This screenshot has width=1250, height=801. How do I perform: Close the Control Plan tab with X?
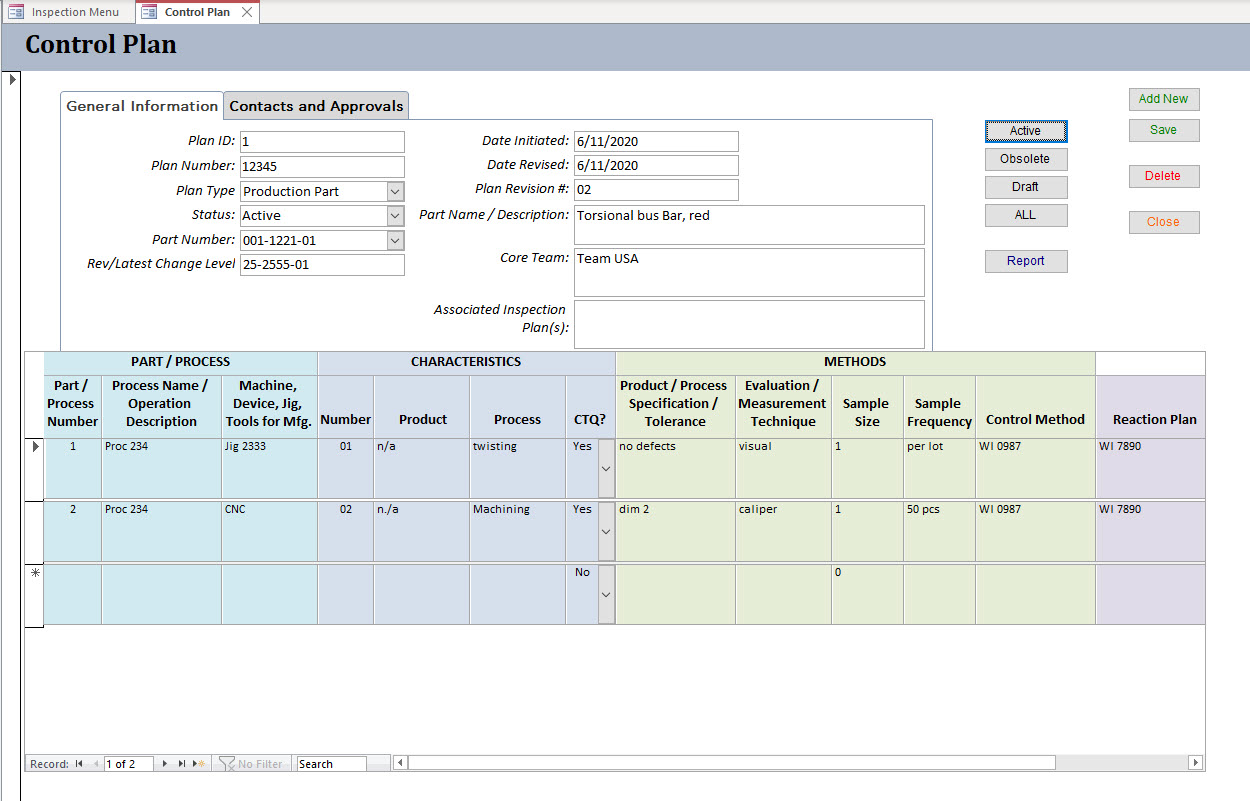pos(247,12)
